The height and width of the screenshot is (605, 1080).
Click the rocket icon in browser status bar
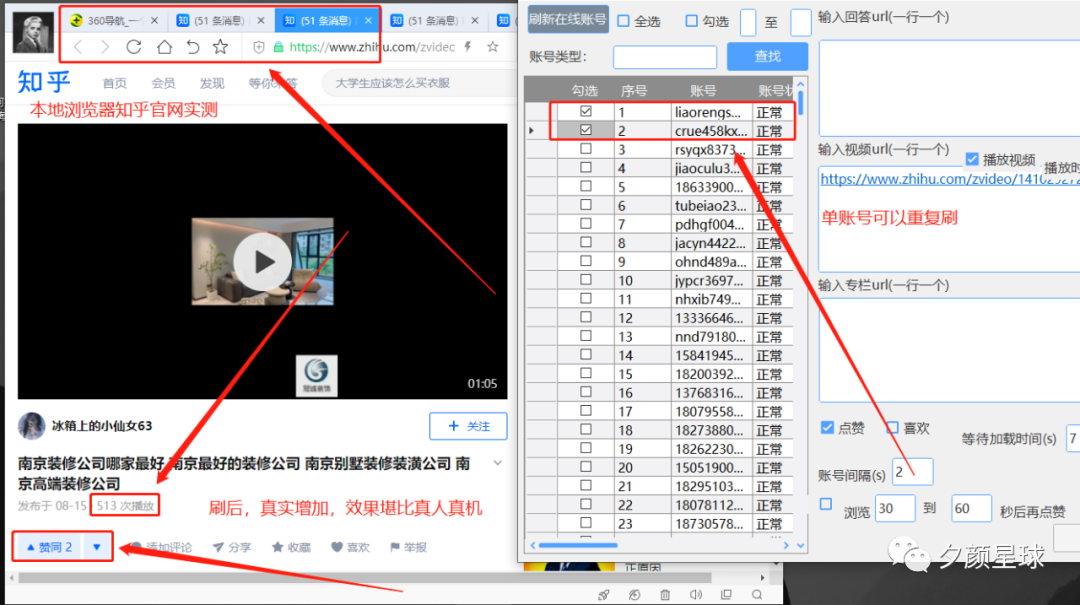coord(603,595)
